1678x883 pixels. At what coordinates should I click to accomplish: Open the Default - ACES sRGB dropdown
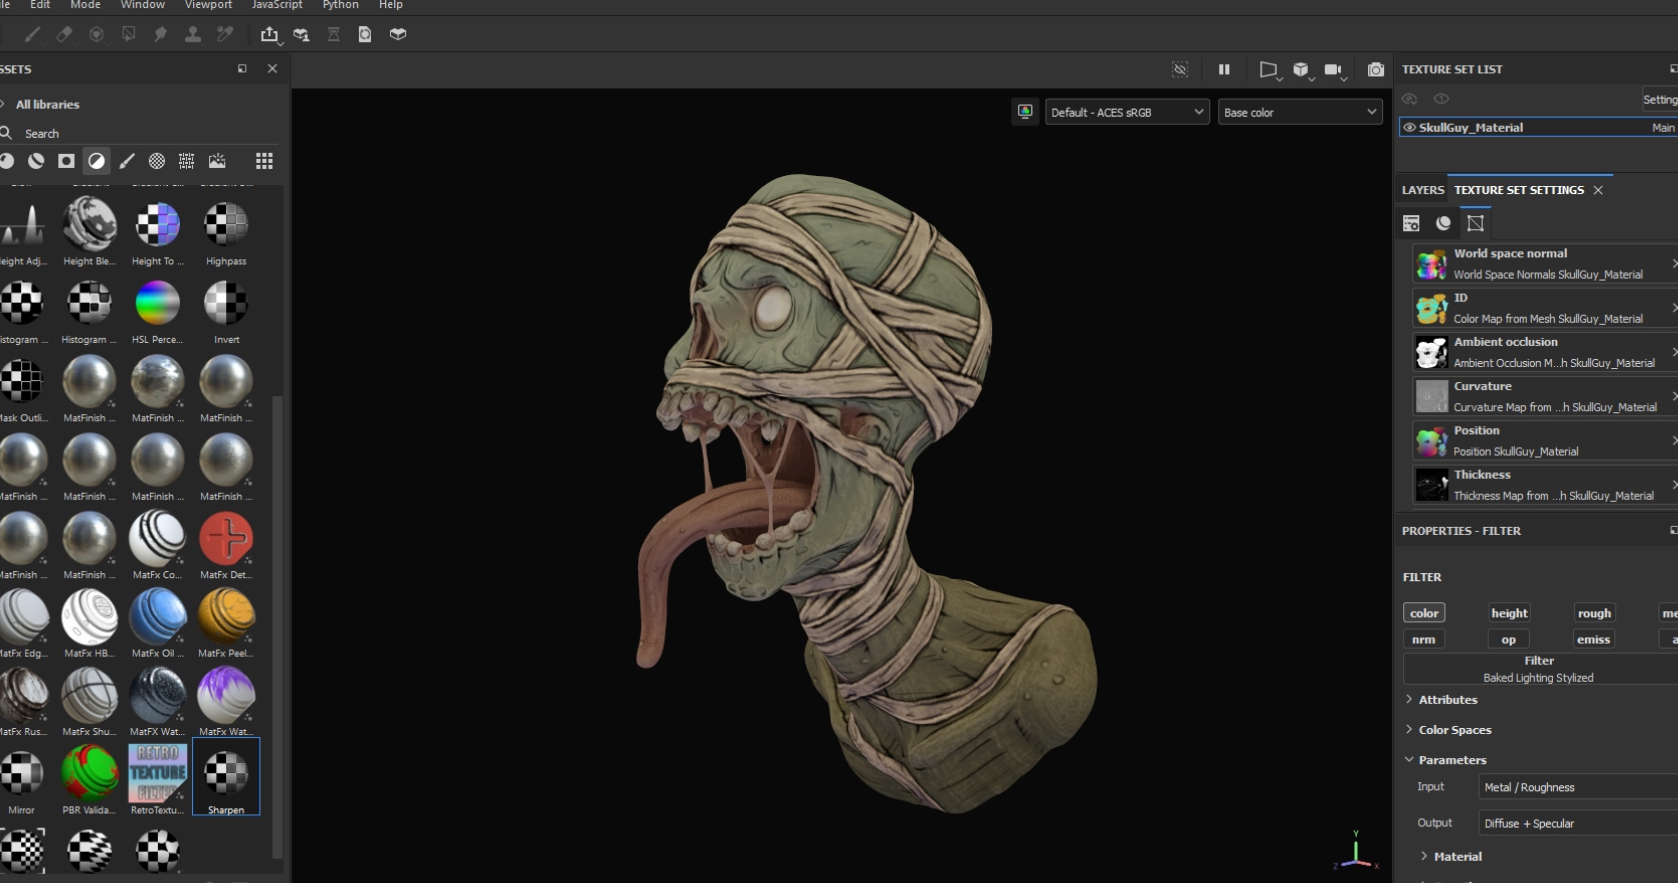[x=1126, y=112]
